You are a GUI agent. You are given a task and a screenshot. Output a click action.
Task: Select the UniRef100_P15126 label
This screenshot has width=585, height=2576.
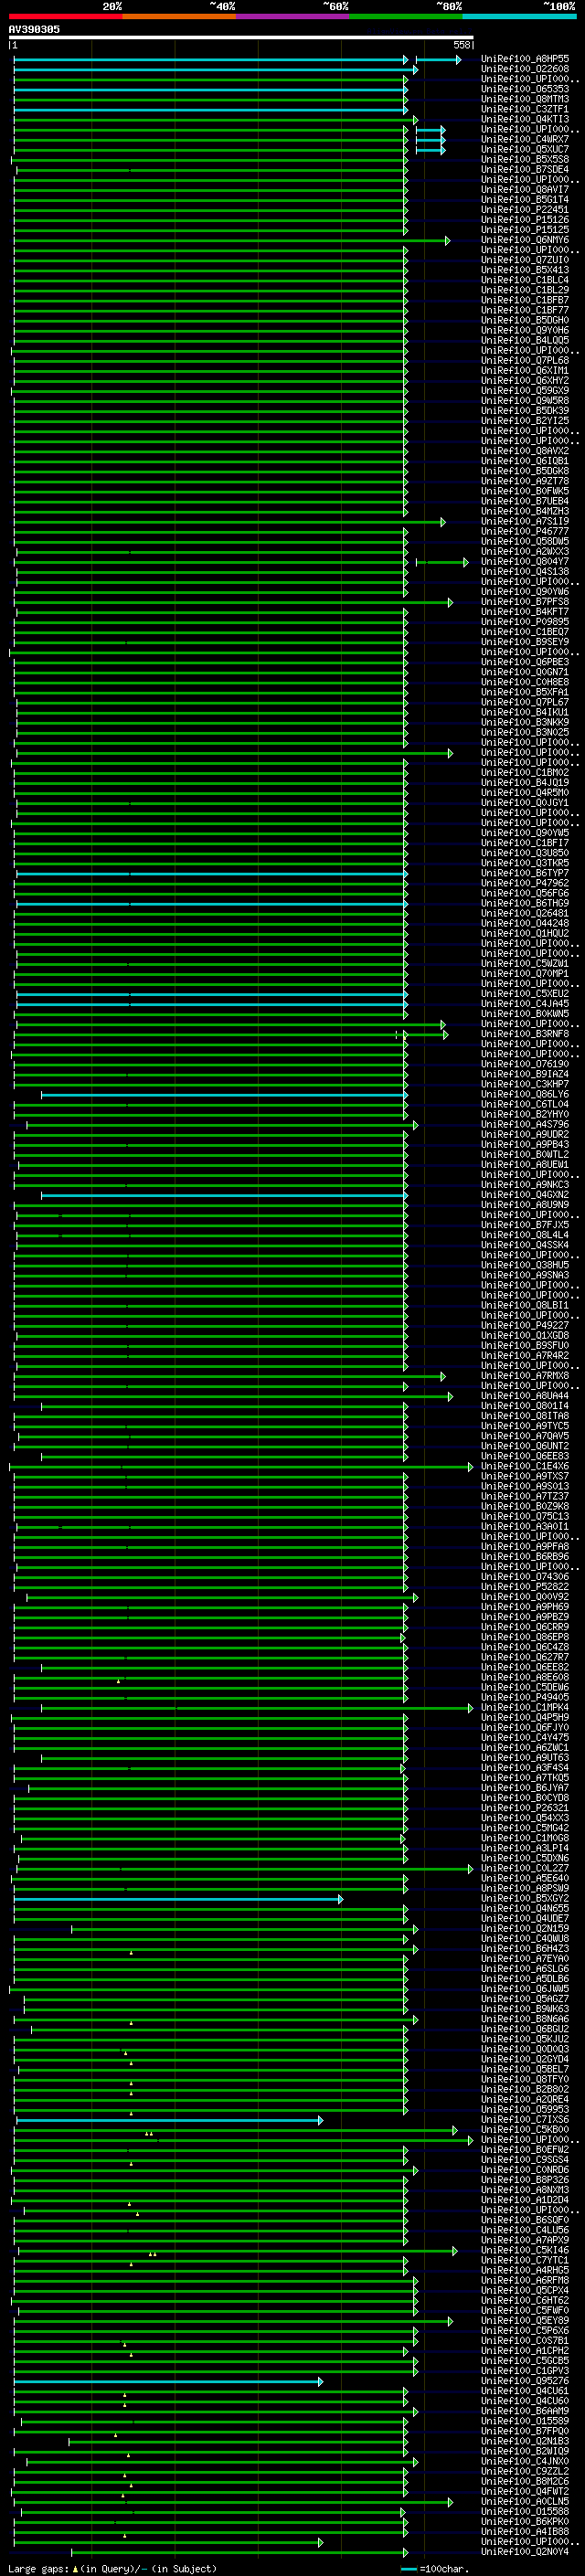pyautogui.click(x=525, y=220)
